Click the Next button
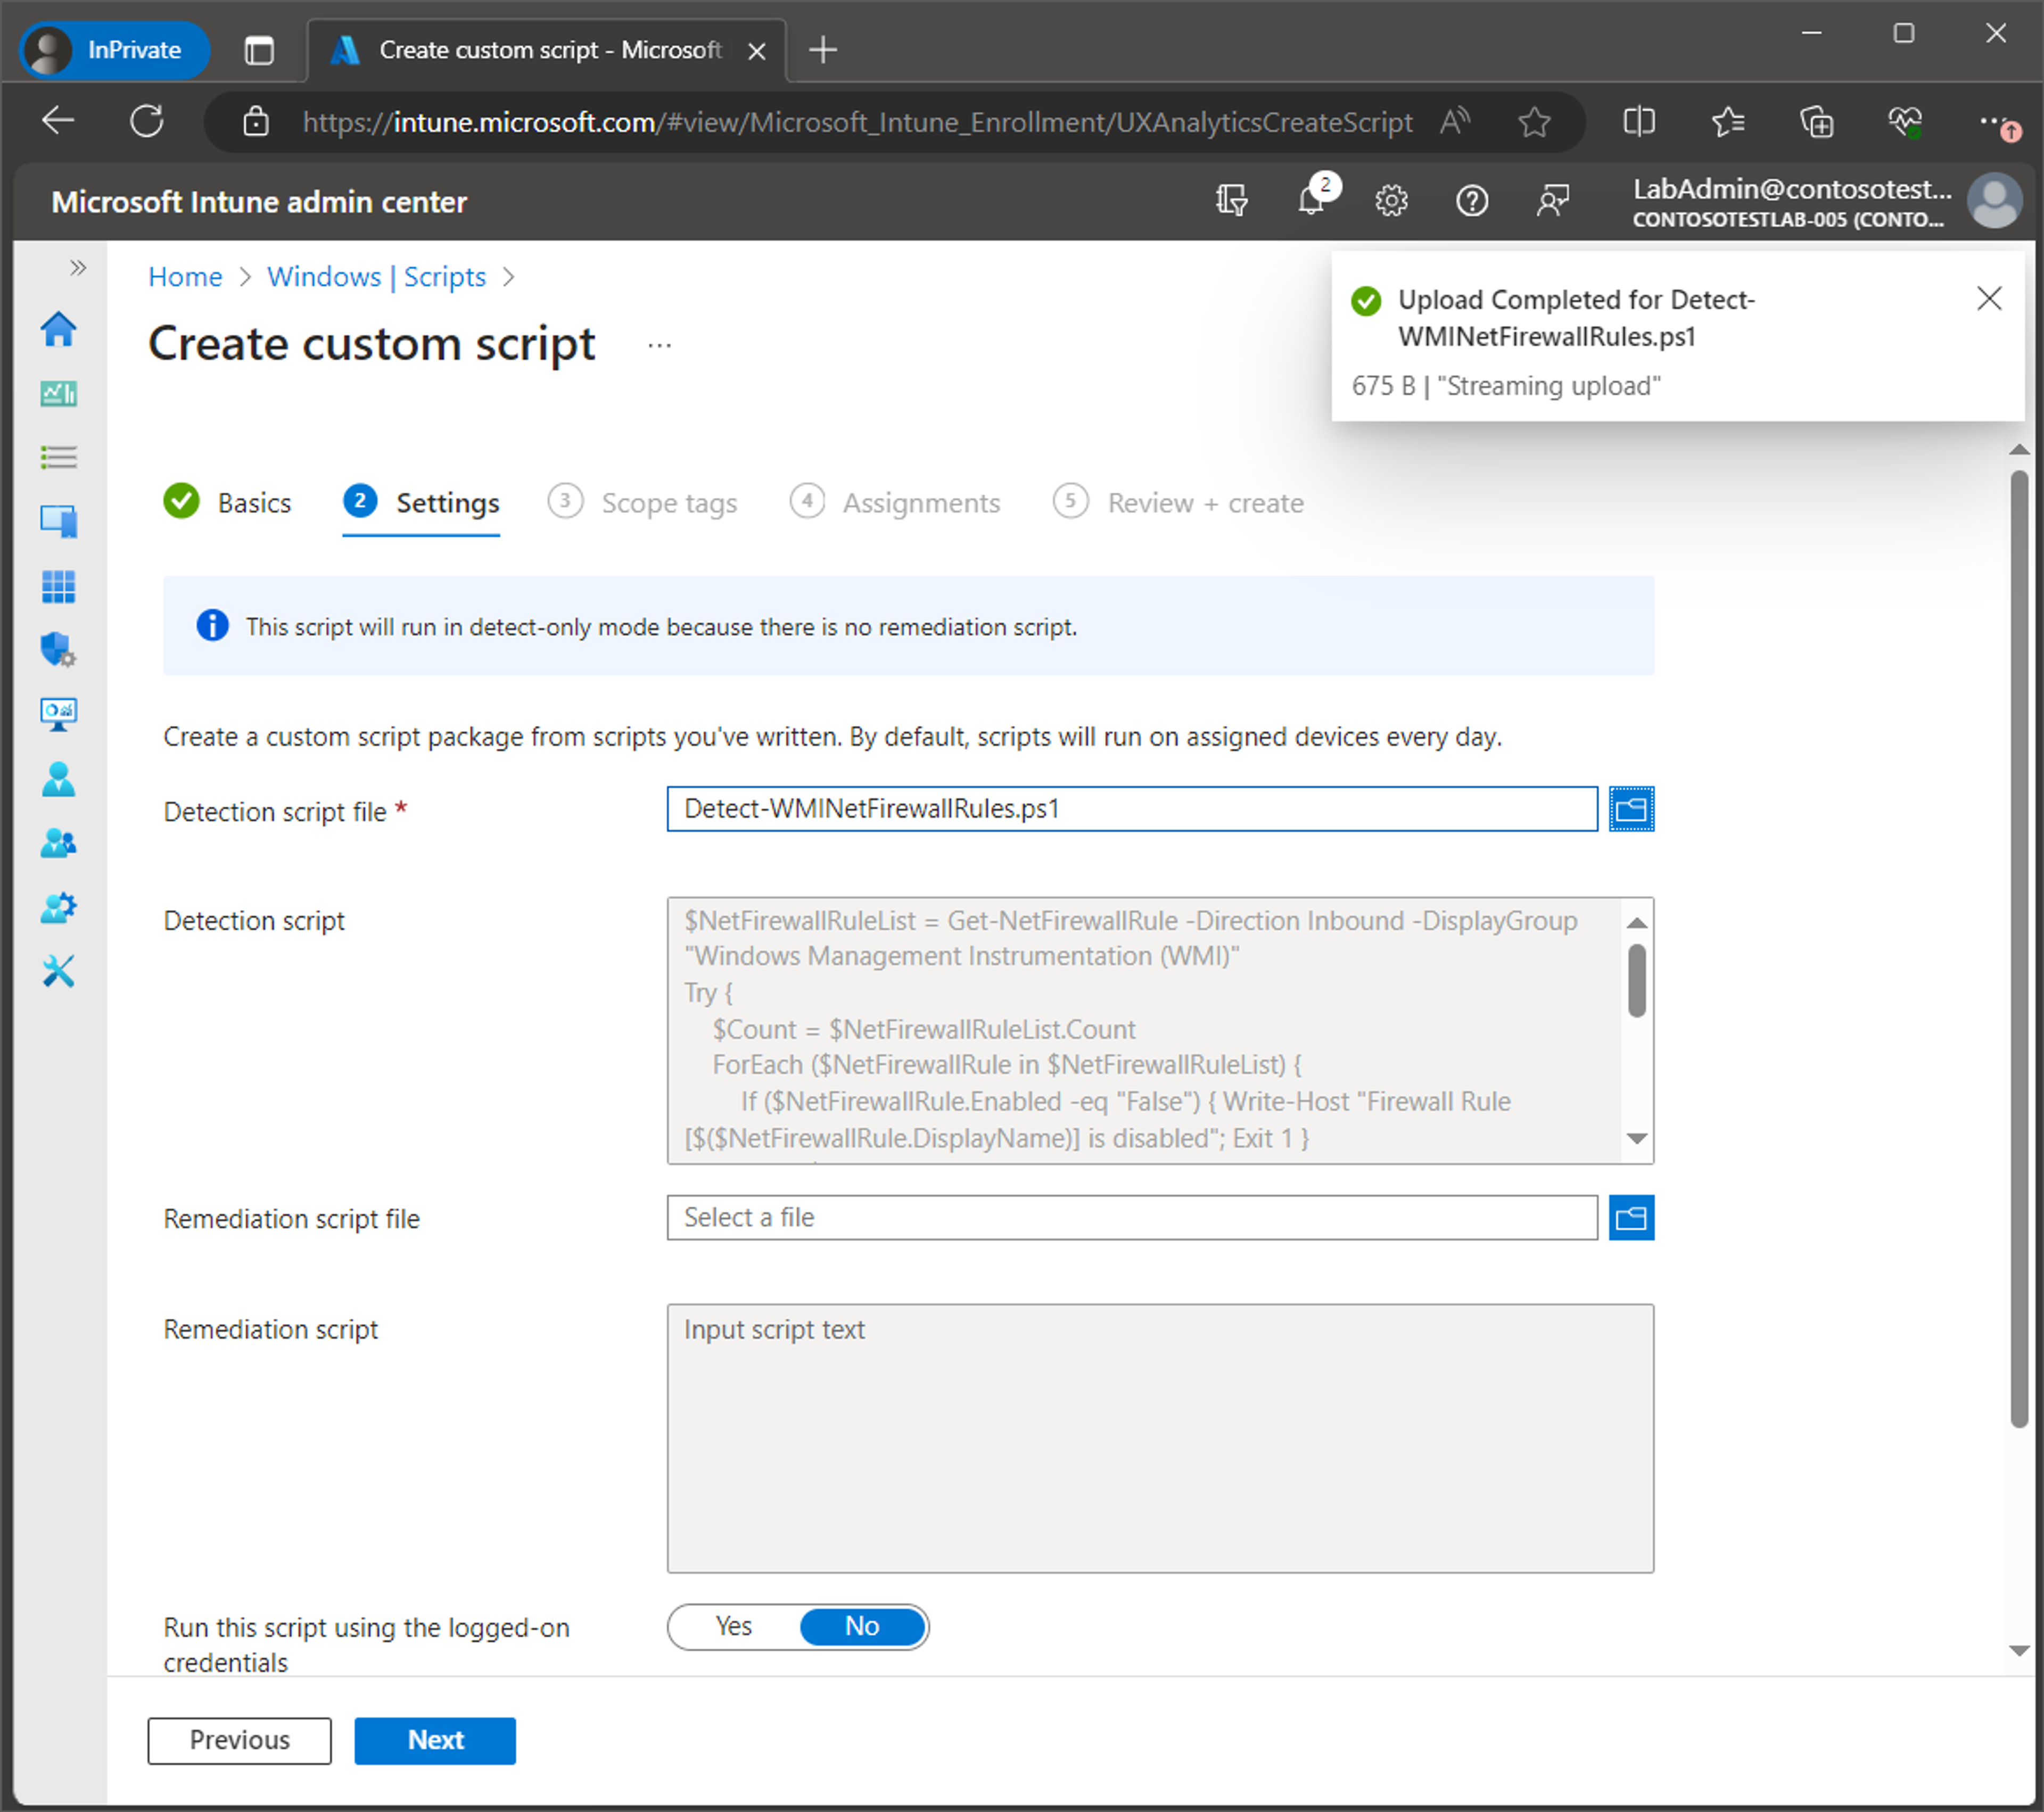The image size is (2044, 1812). click(435, 1740)
